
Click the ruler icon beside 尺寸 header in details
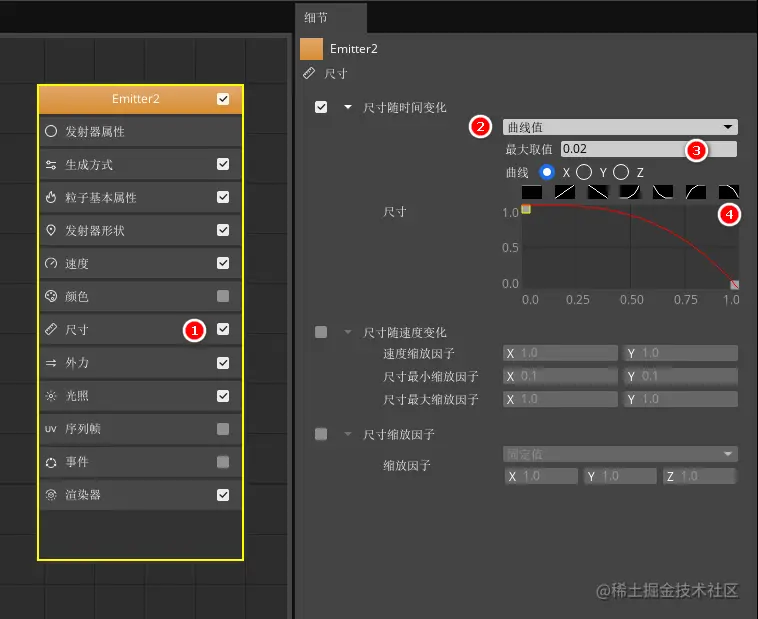[x=308, y=74]
